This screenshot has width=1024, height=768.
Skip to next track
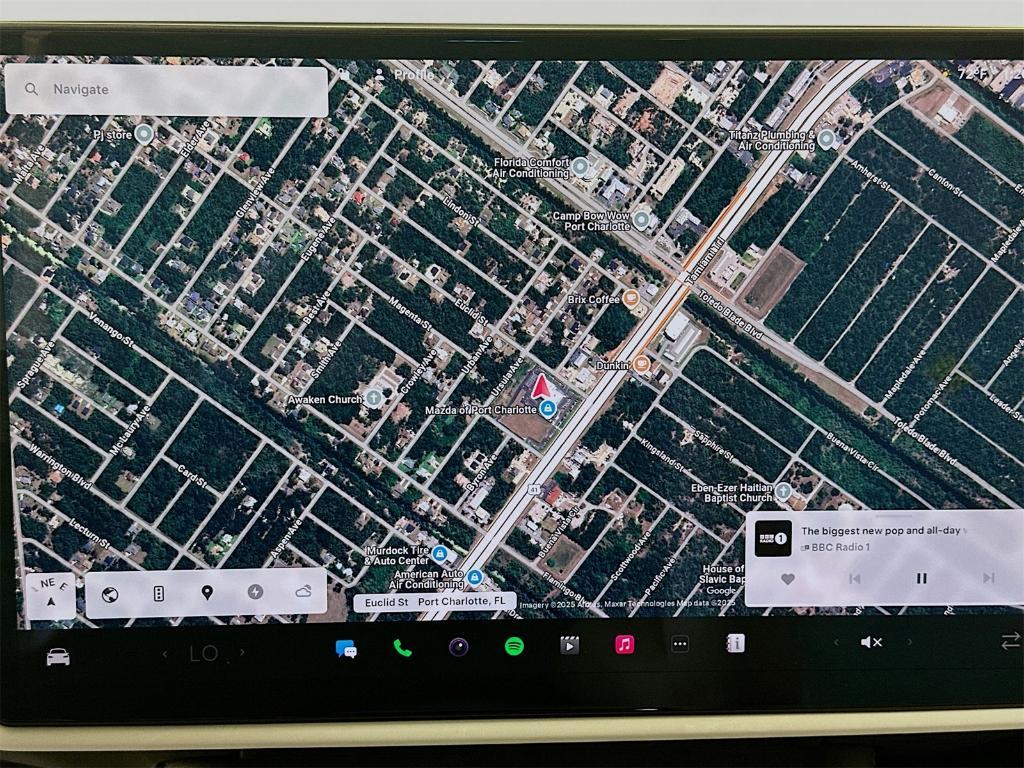tap(989, 578)
